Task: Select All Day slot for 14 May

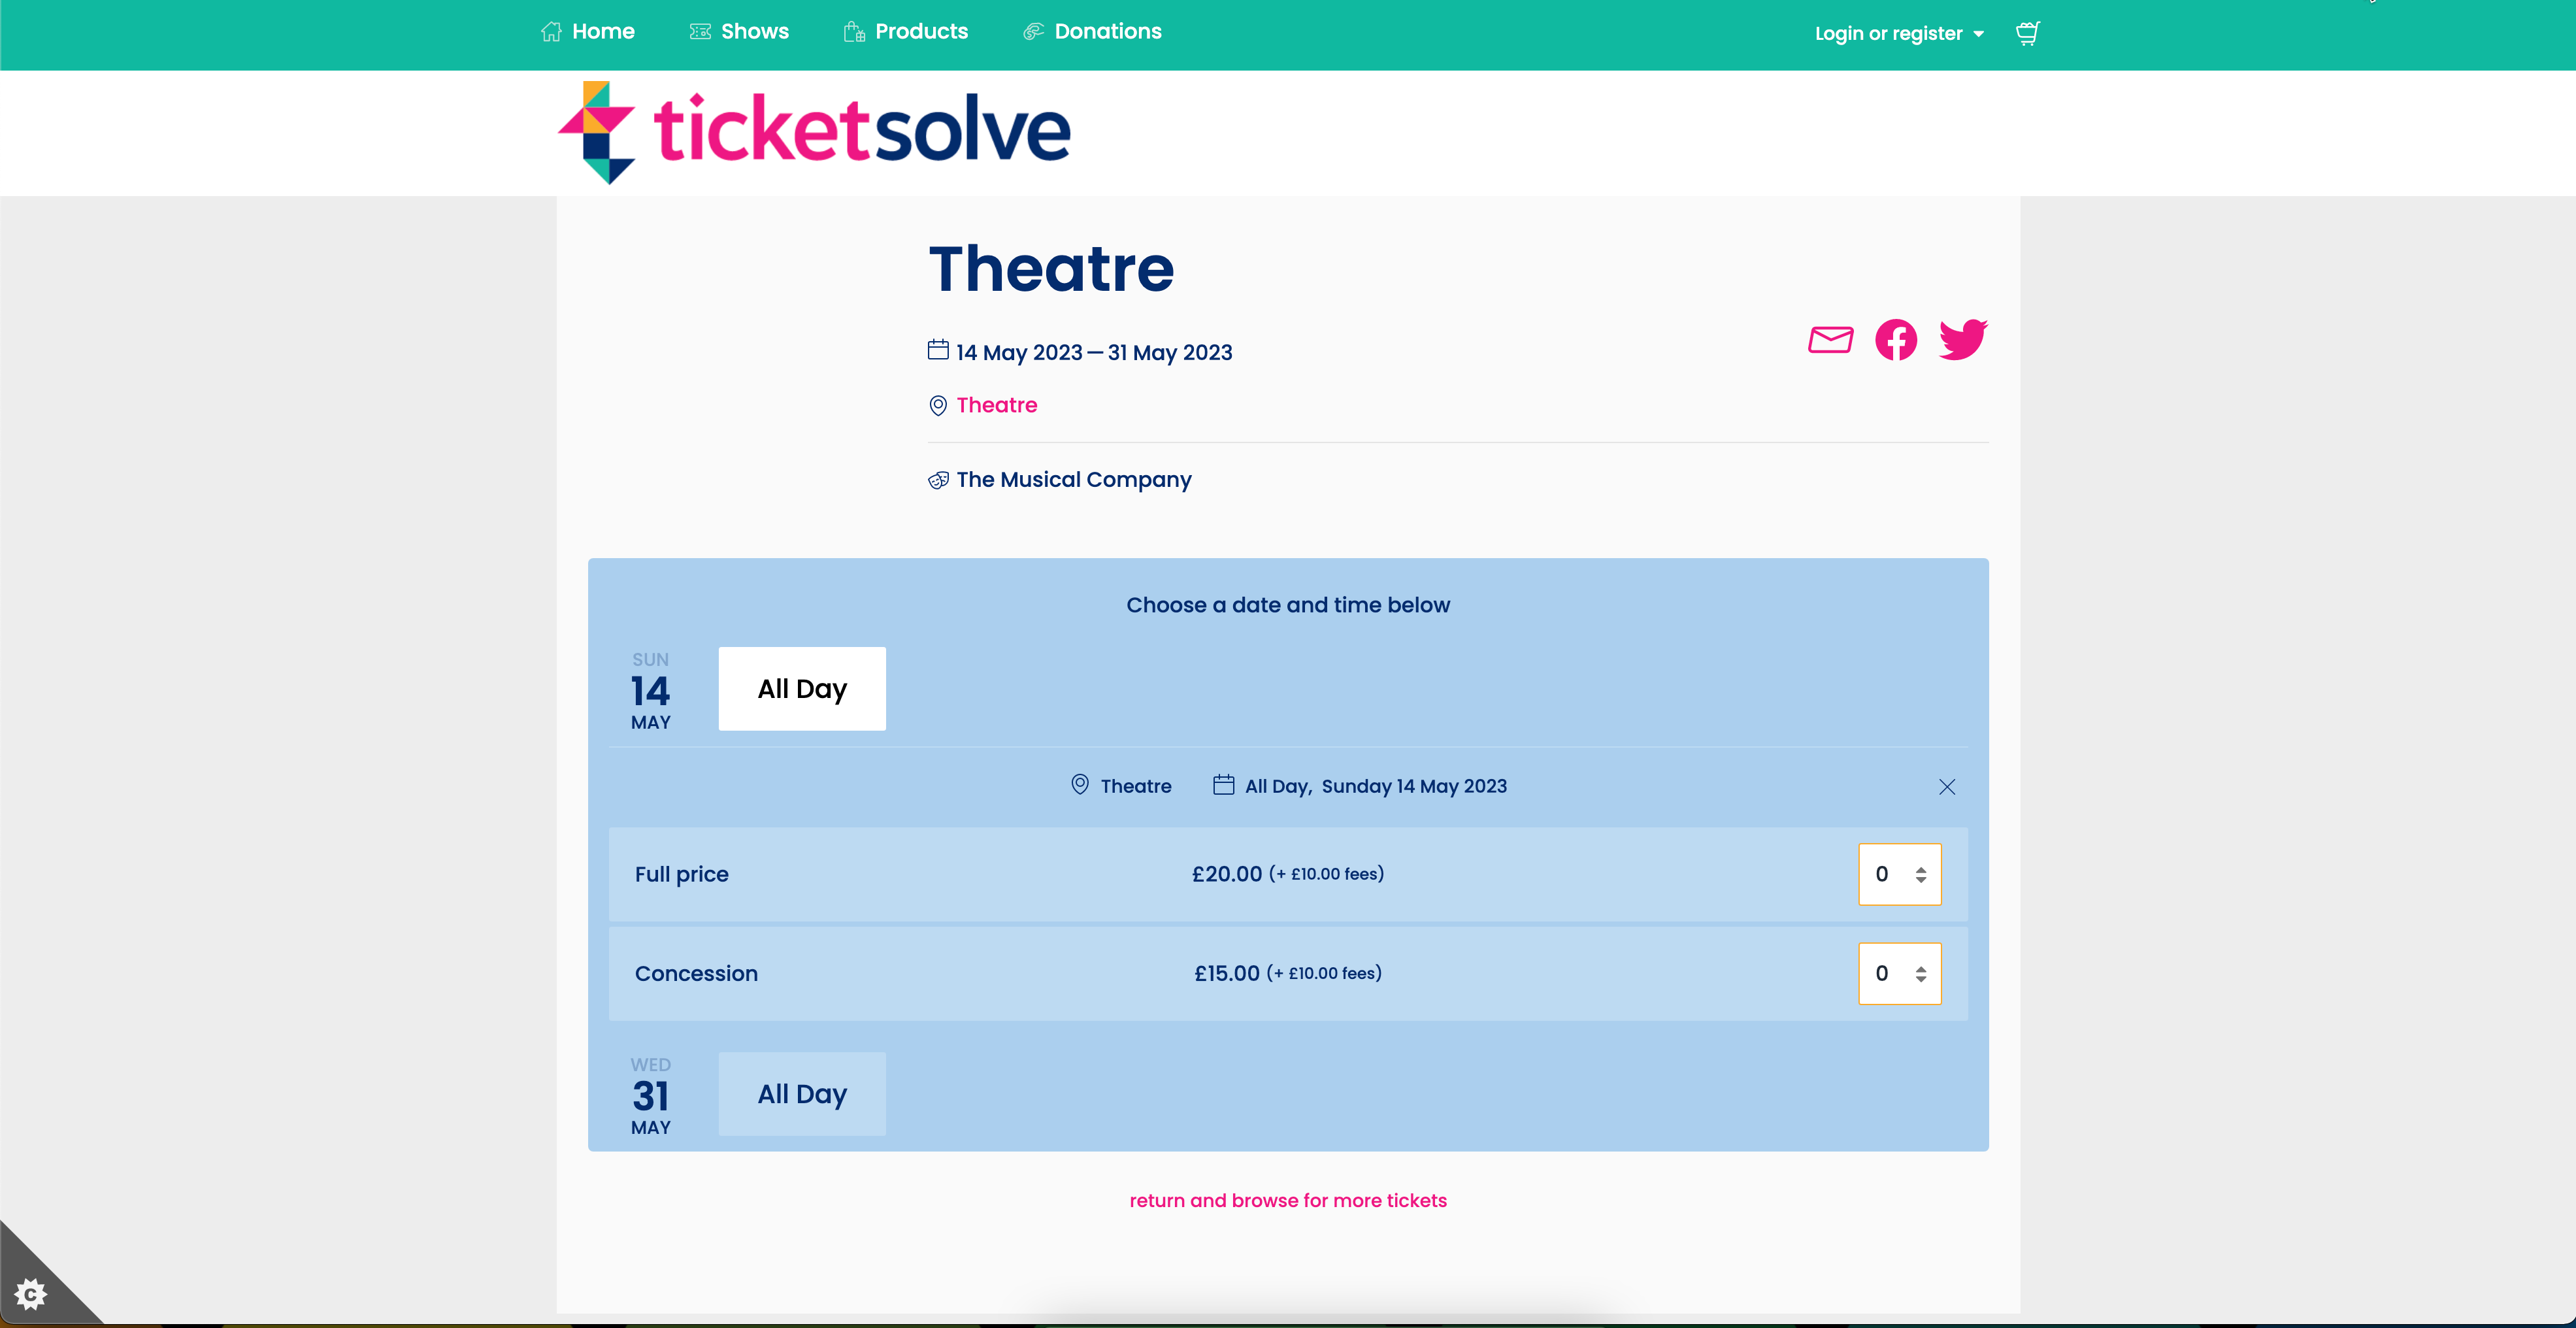Action: coord(802,688)
